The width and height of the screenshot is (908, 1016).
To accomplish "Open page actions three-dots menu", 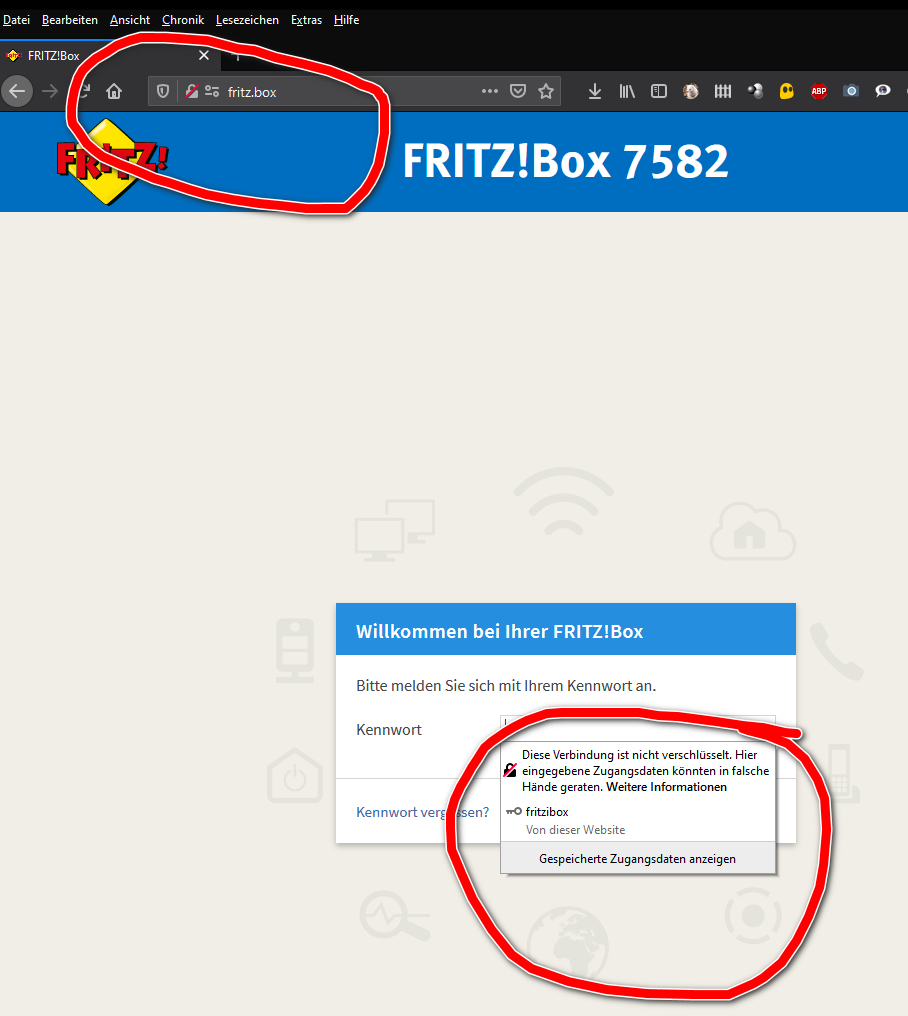I will pyautogui.click(x=490, y=91).
